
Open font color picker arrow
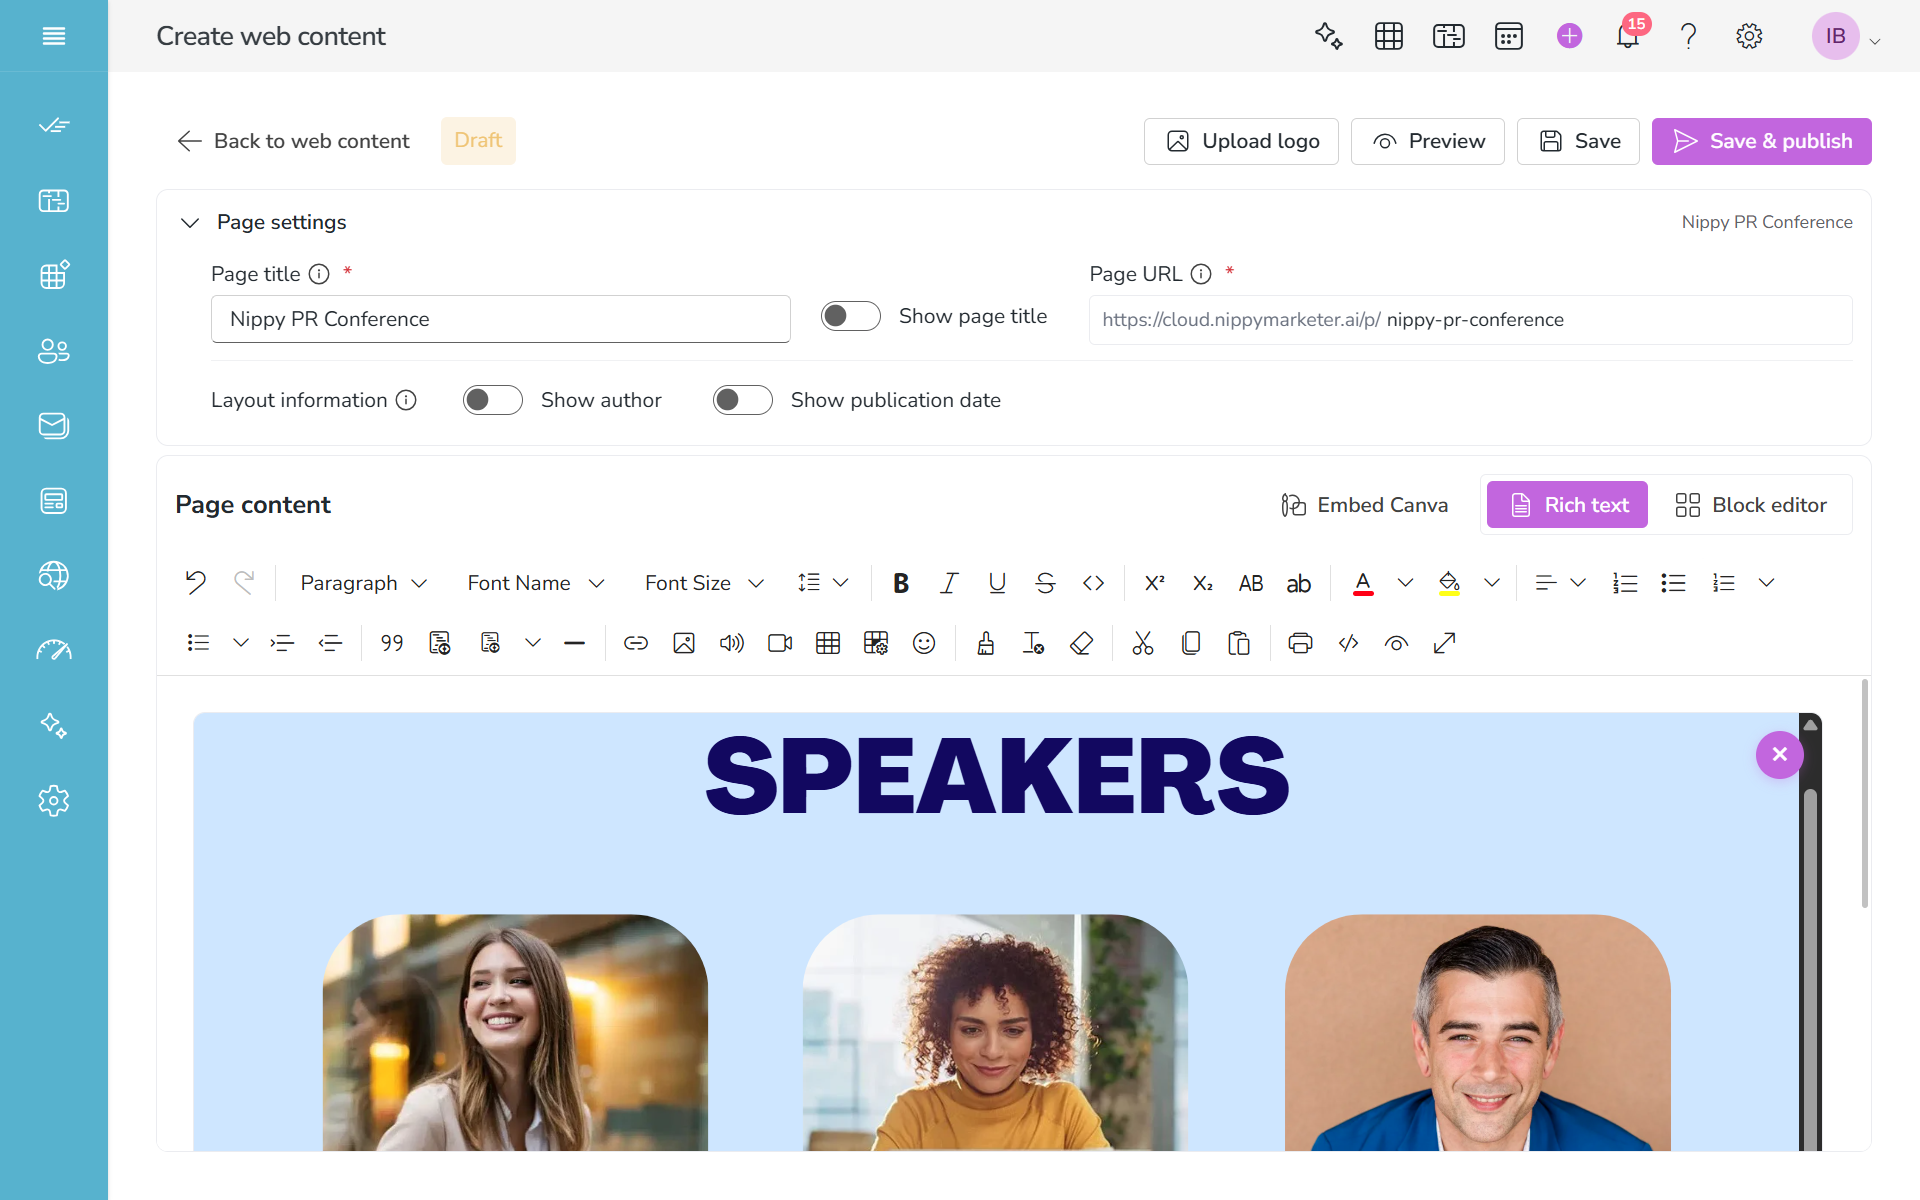tap(1405, 583)
